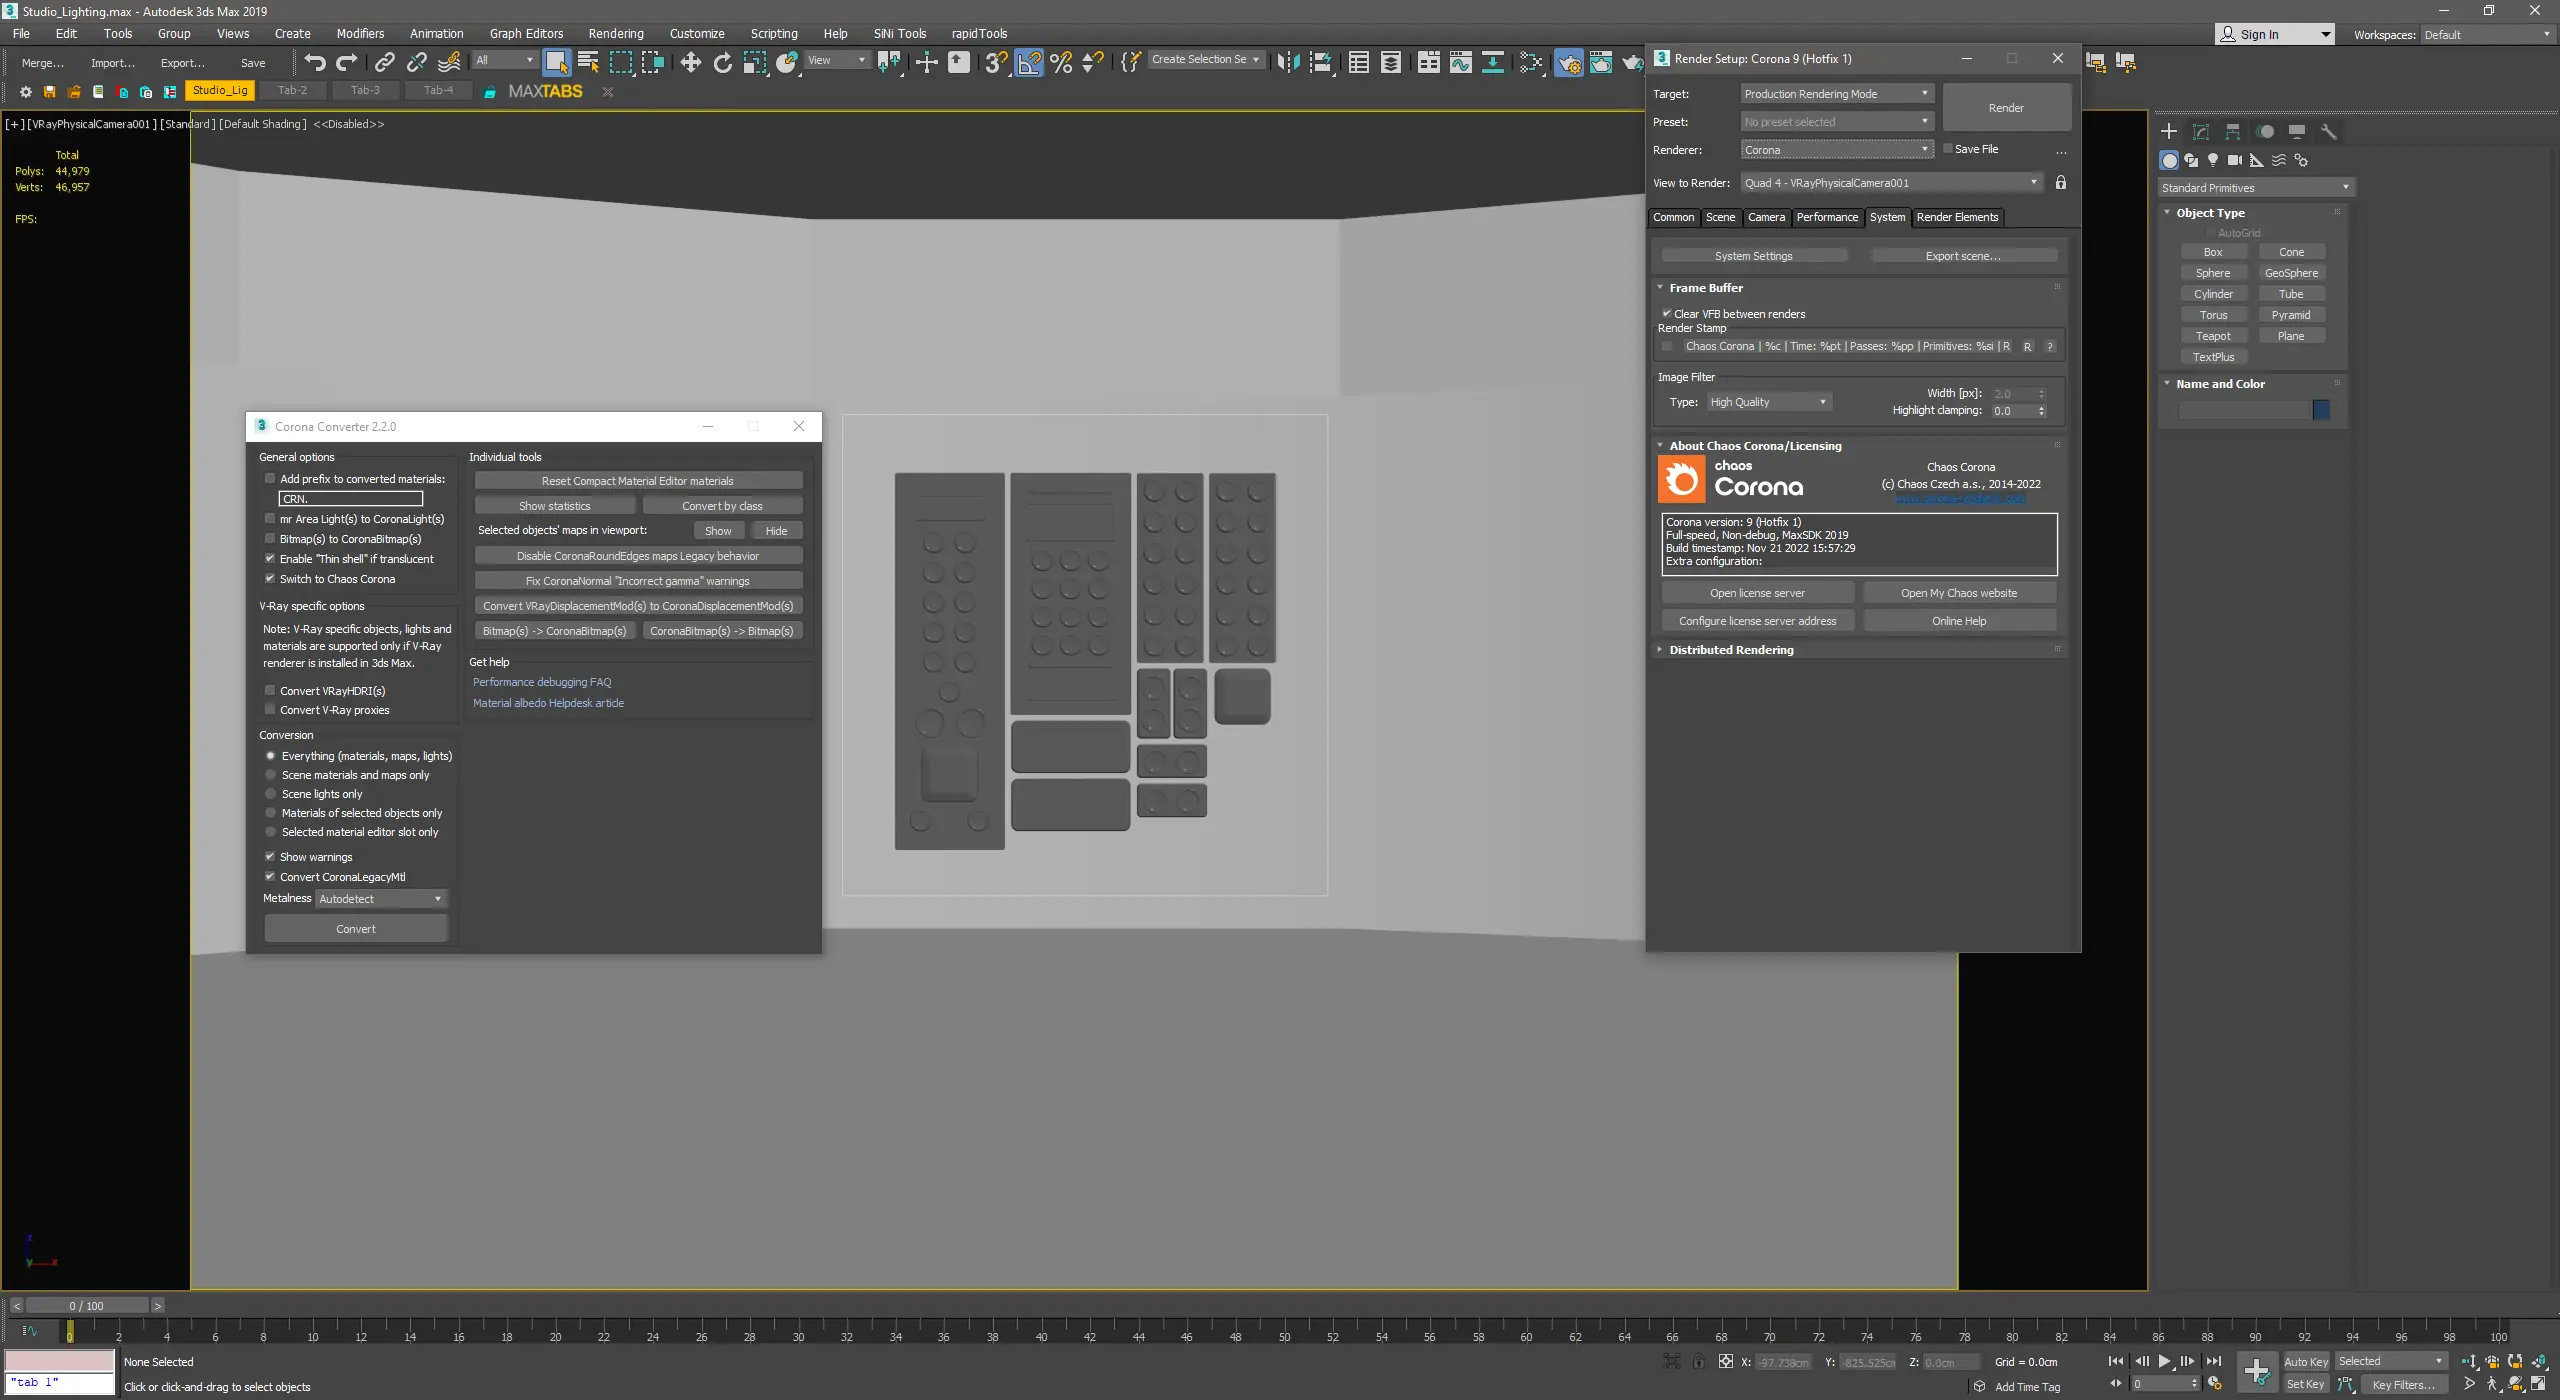This screenshot has height=1400, width=2560.
Task: Click the Undo arrow icon
Action: coord(315,62)
